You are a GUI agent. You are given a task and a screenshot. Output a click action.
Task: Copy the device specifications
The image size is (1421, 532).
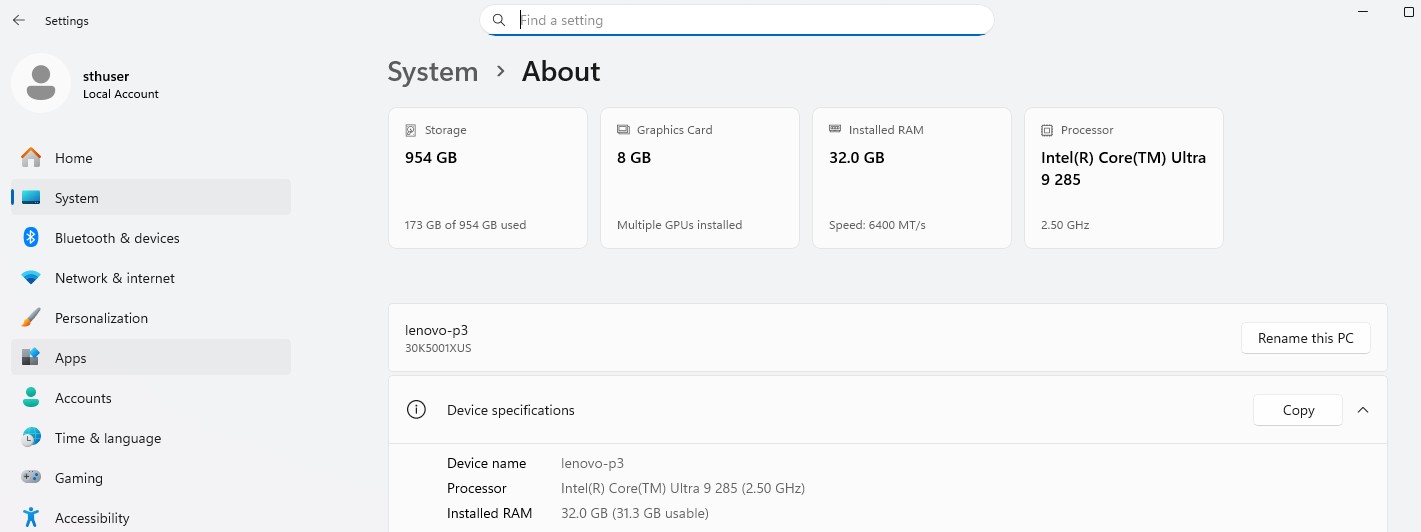[x=1298, y=410]
